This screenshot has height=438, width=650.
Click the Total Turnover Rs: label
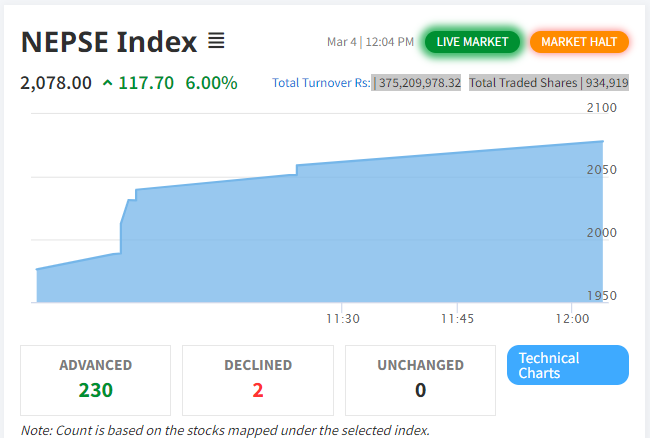pyautogui.click(x=321, y=83)
